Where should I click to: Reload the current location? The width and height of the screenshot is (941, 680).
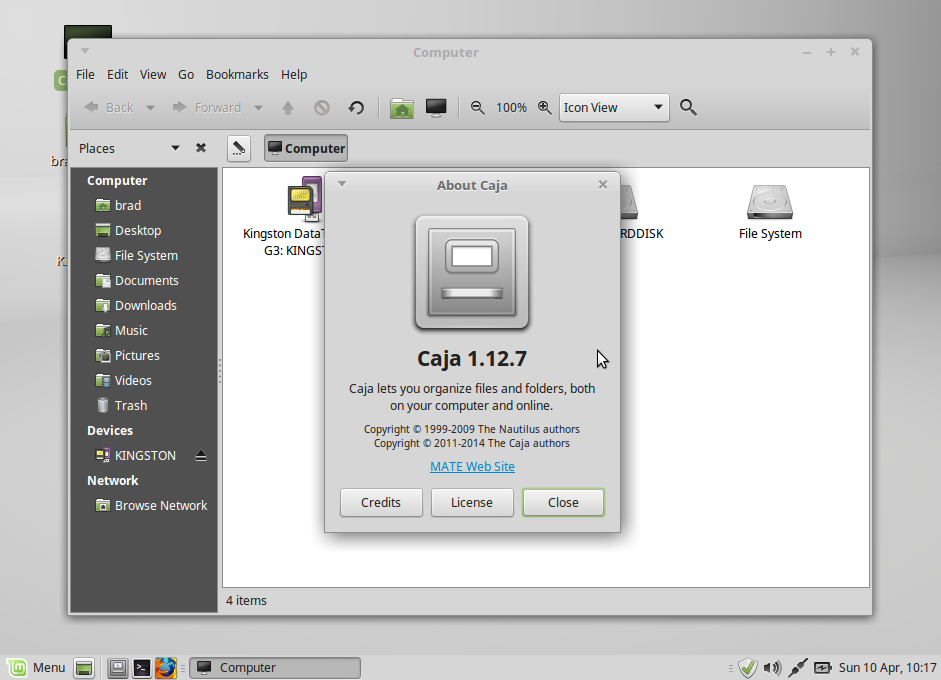tap(356, 108)
